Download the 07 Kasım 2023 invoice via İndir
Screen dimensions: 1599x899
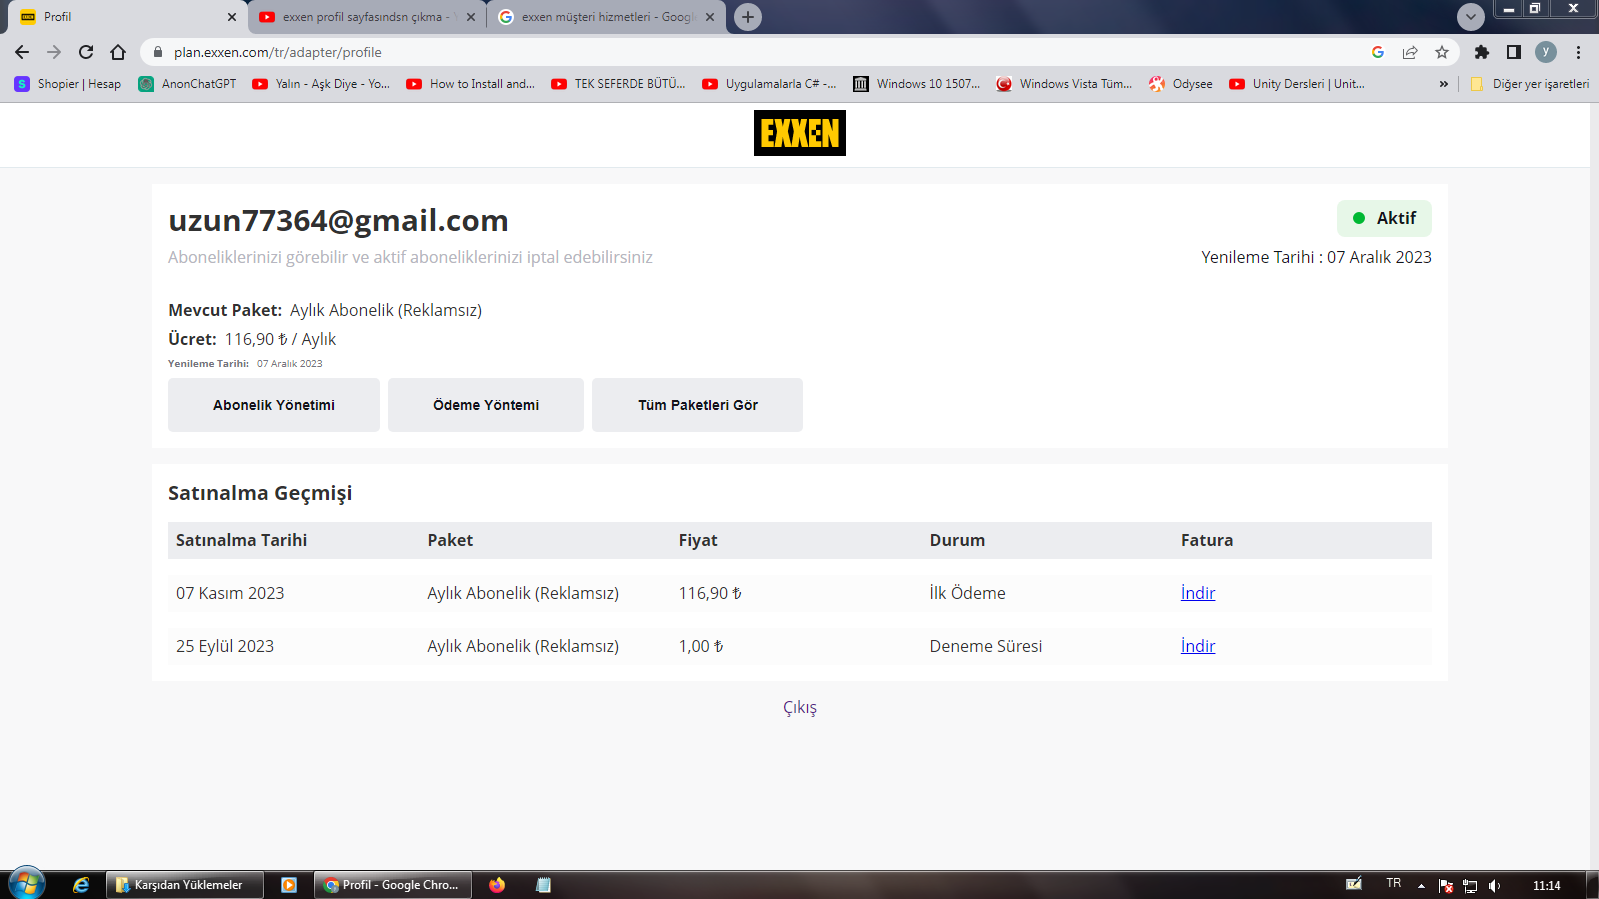point(1198,593)
